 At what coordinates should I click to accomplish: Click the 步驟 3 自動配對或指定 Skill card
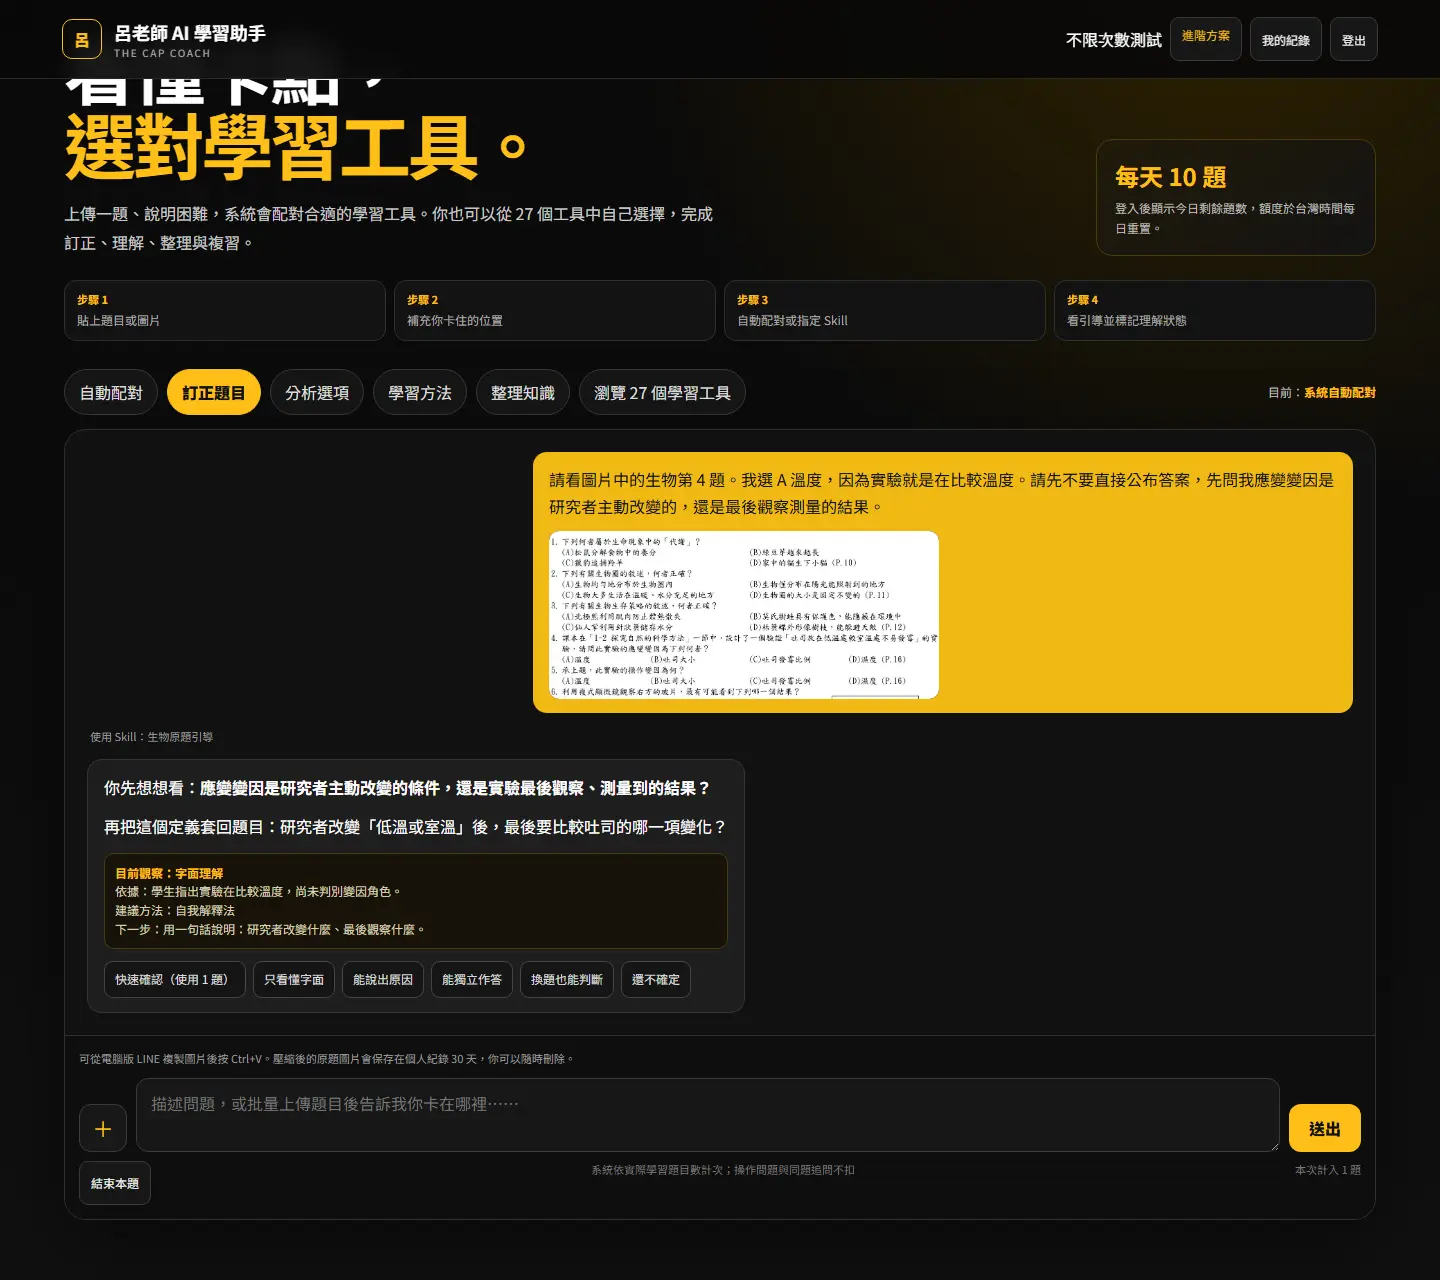(x=885, y=311)
